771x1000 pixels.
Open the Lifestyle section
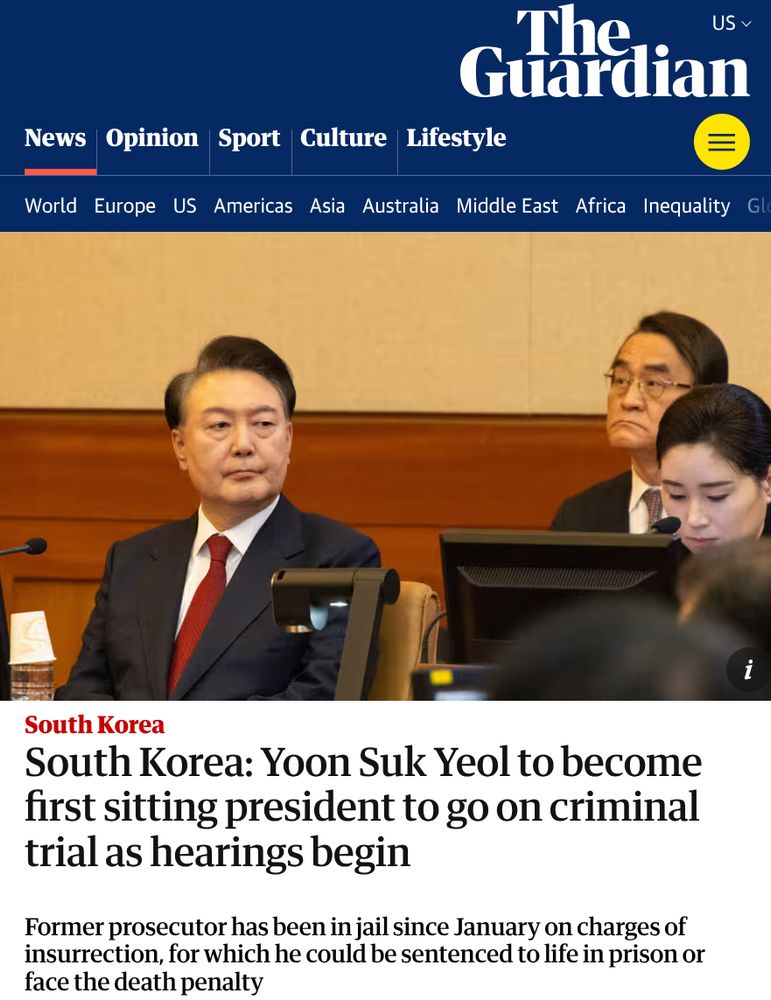(456, 138)
